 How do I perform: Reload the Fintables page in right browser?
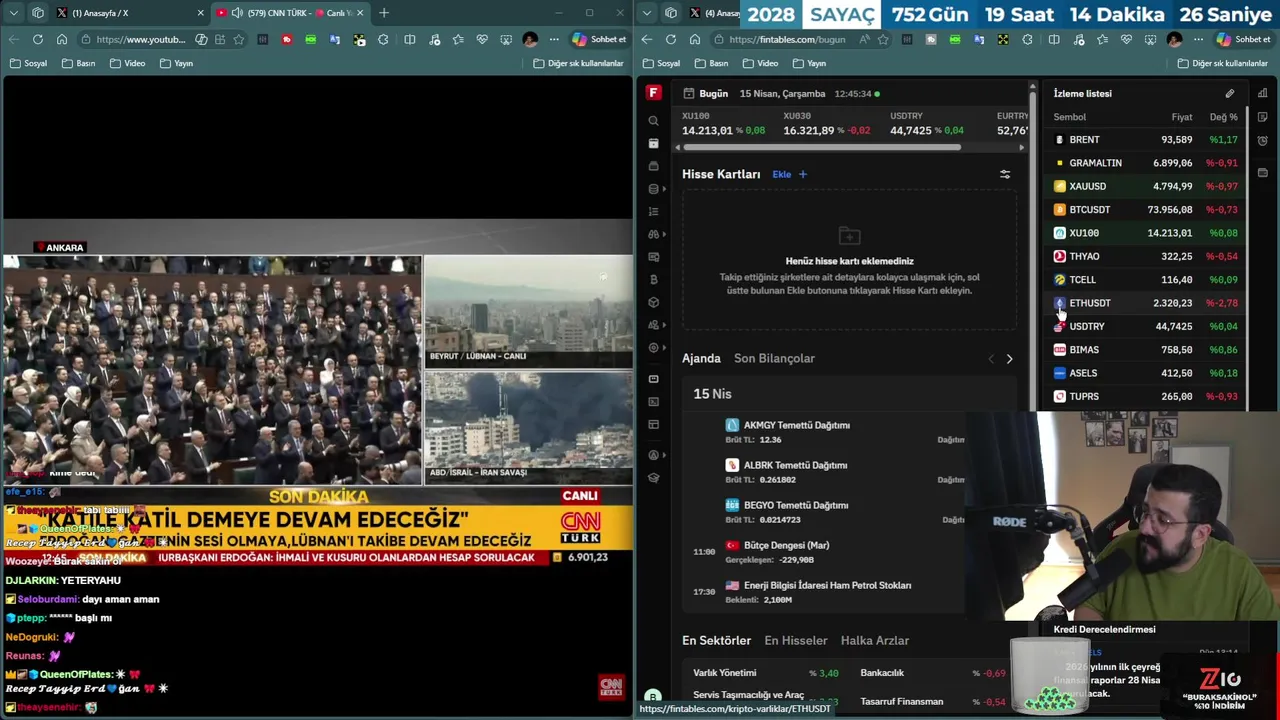[x=670, y=39]
